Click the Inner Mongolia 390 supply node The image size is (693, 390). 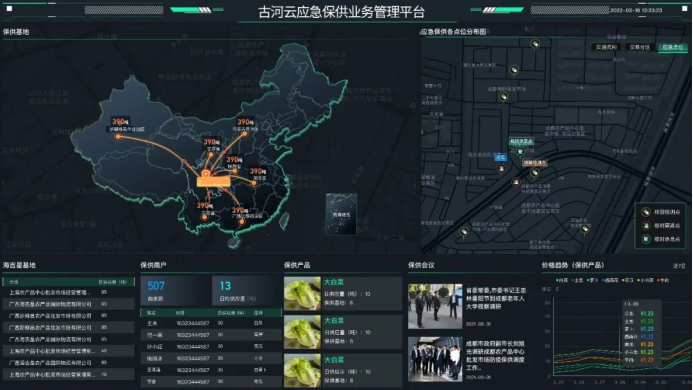(244, 134)
